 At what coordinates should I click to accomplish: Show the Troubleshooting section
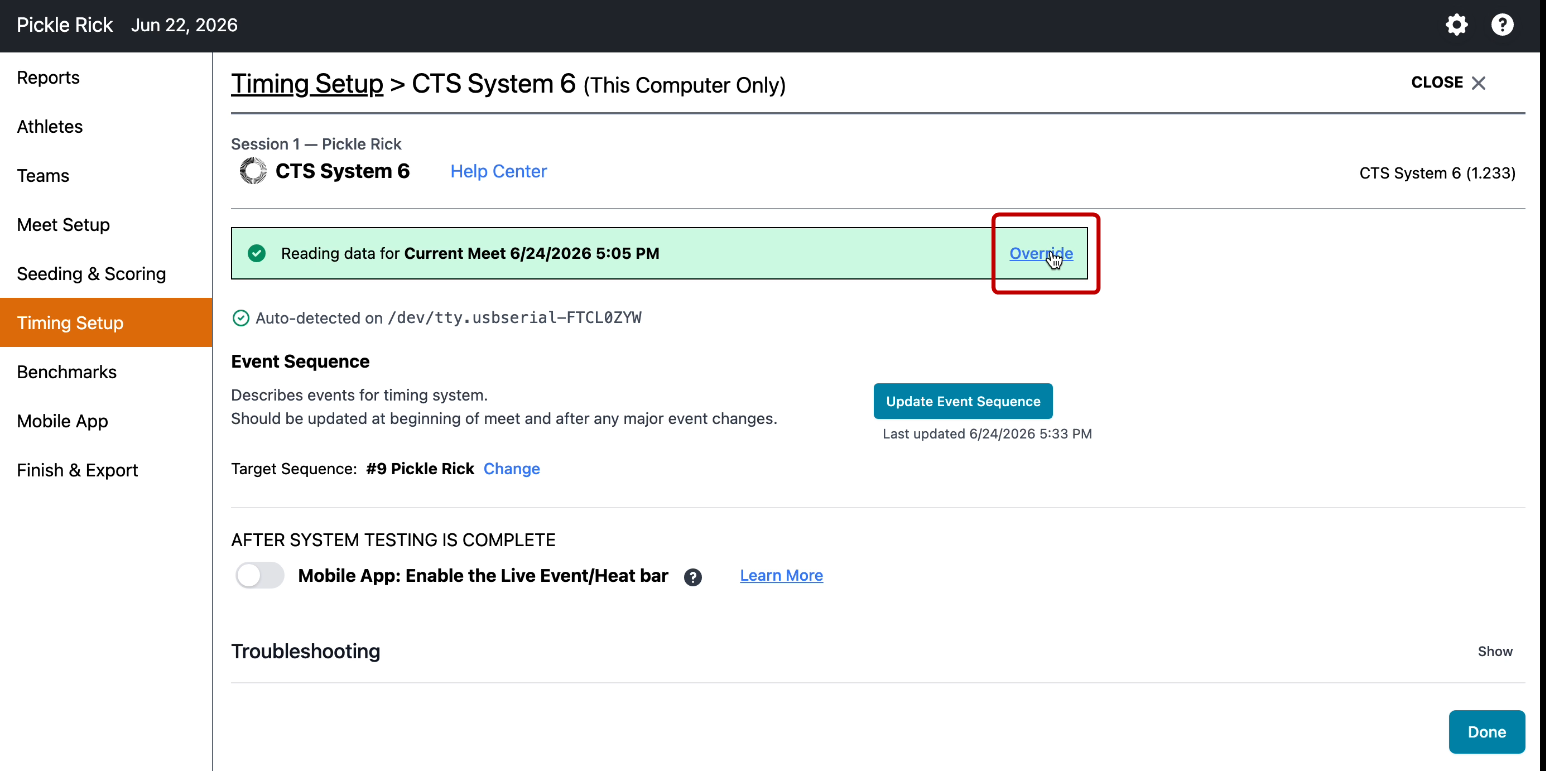pyautogui.click(x=1495, y=651)
